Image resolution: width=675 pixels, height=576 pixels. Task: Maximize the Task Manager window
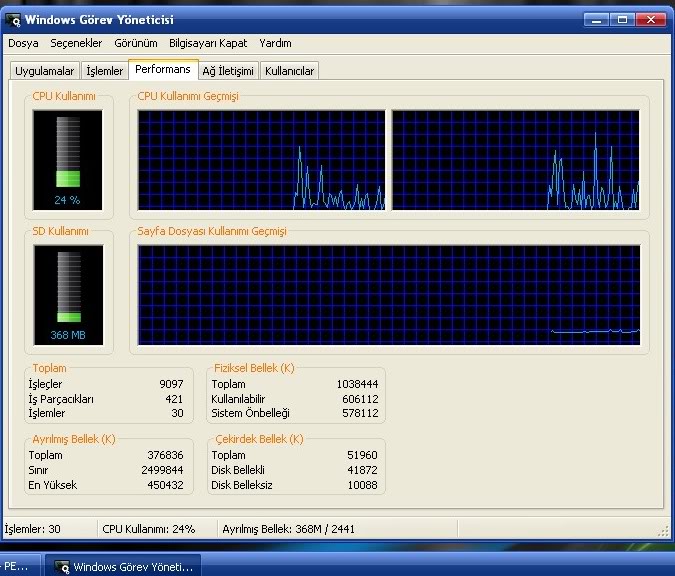tap(622, 20)
